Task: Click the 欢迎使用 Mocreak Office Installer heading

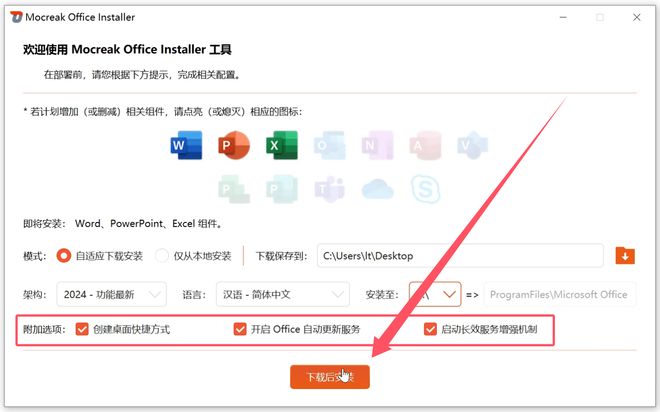Action: point(127,49)
